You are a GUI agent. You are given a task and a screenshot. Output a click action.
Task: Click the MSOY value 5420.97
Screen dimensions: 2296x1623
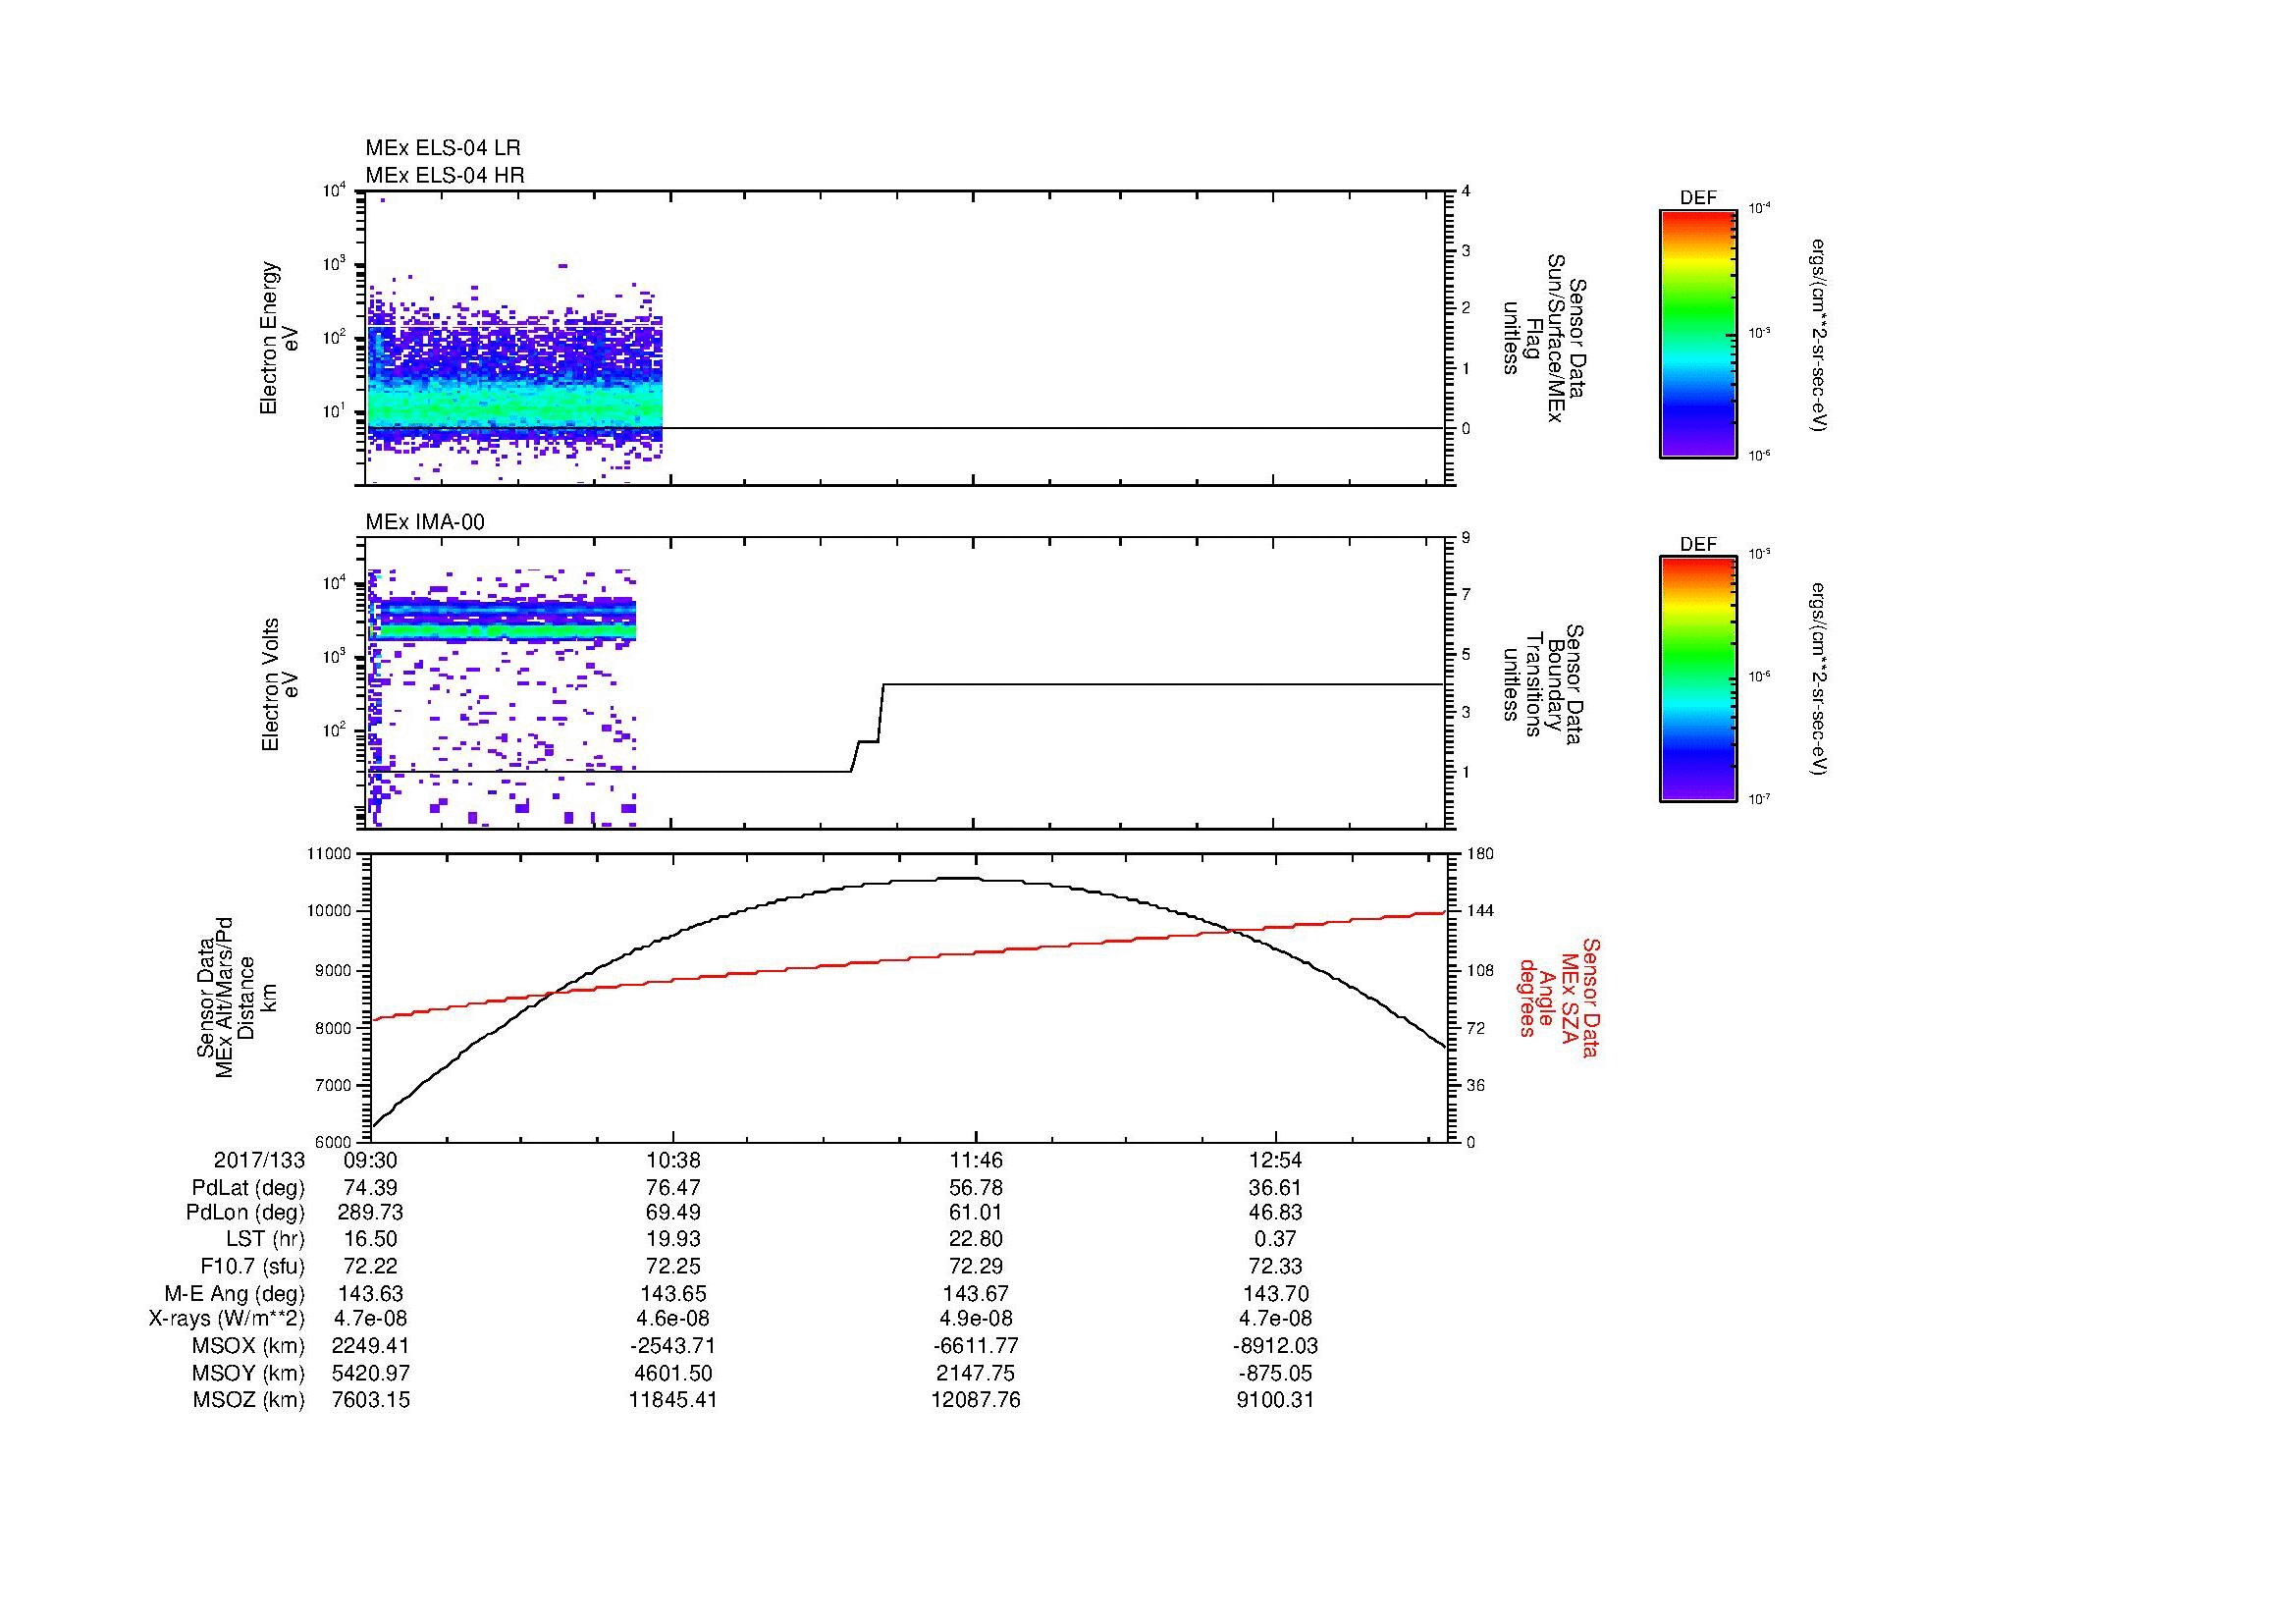pos(371,1373)
